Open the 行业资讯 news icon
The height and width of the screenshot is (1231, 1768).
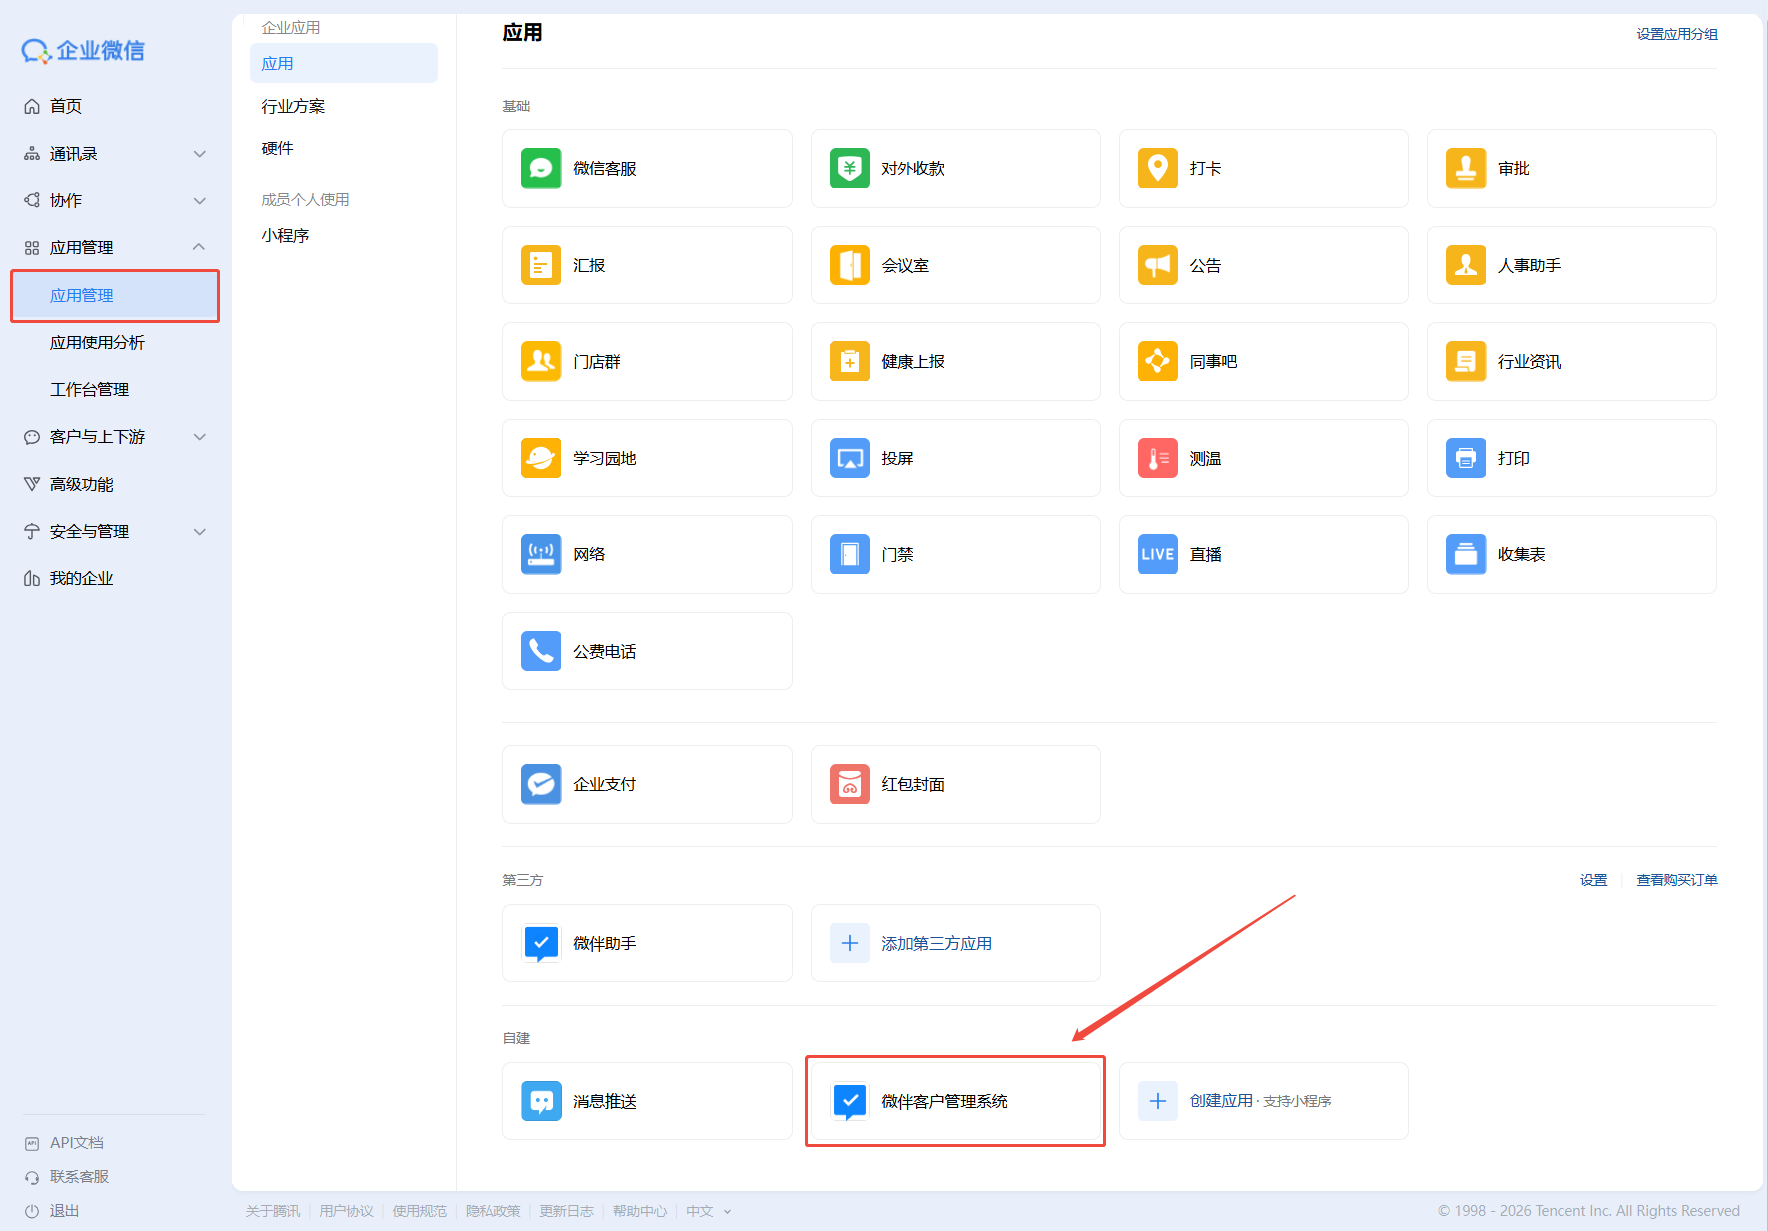tap(1465, 361)
